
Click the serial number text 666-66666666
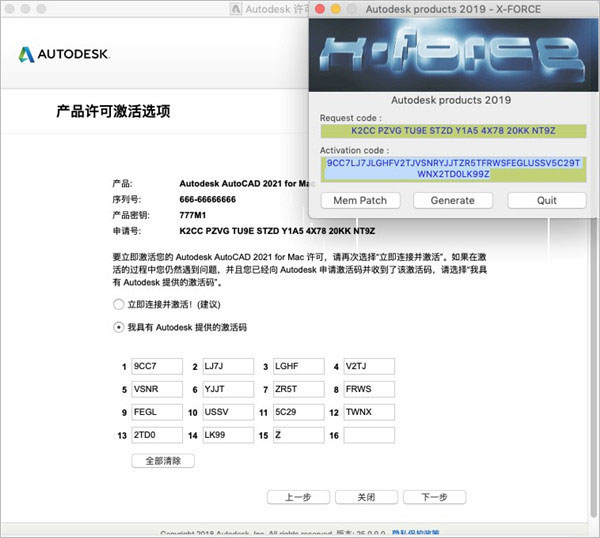click(x=207, y=199)
